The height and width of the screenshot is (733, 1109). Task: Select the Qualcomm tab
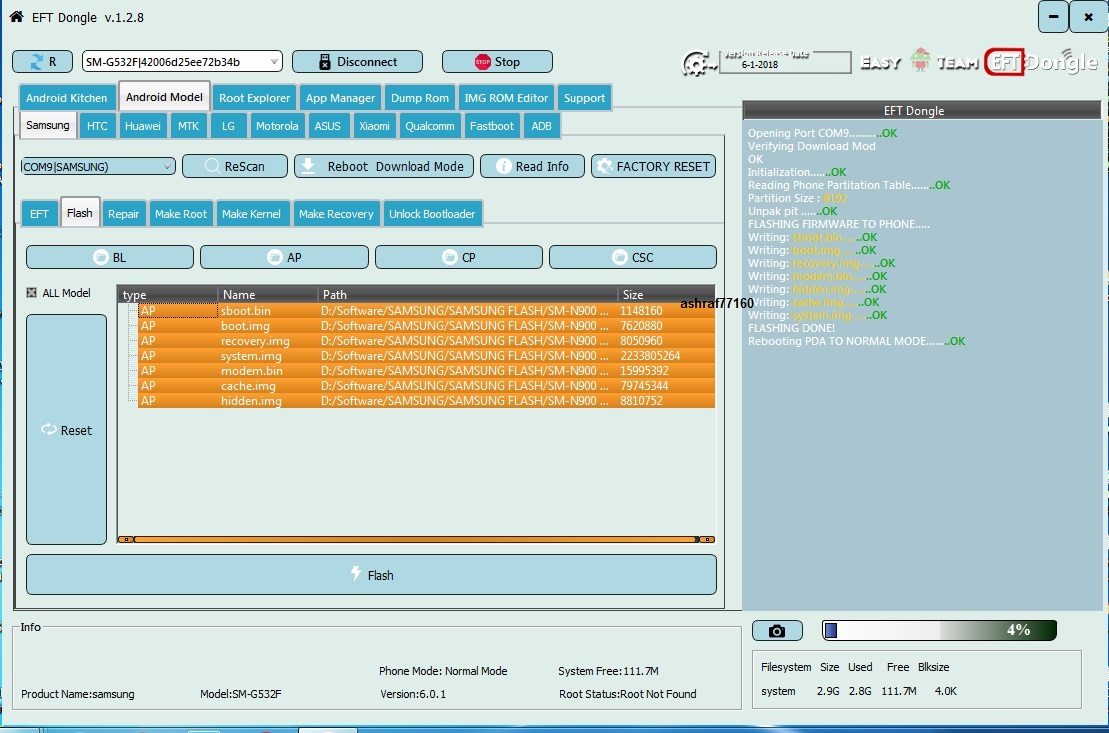pyautogui.click(x=430, y=126)
